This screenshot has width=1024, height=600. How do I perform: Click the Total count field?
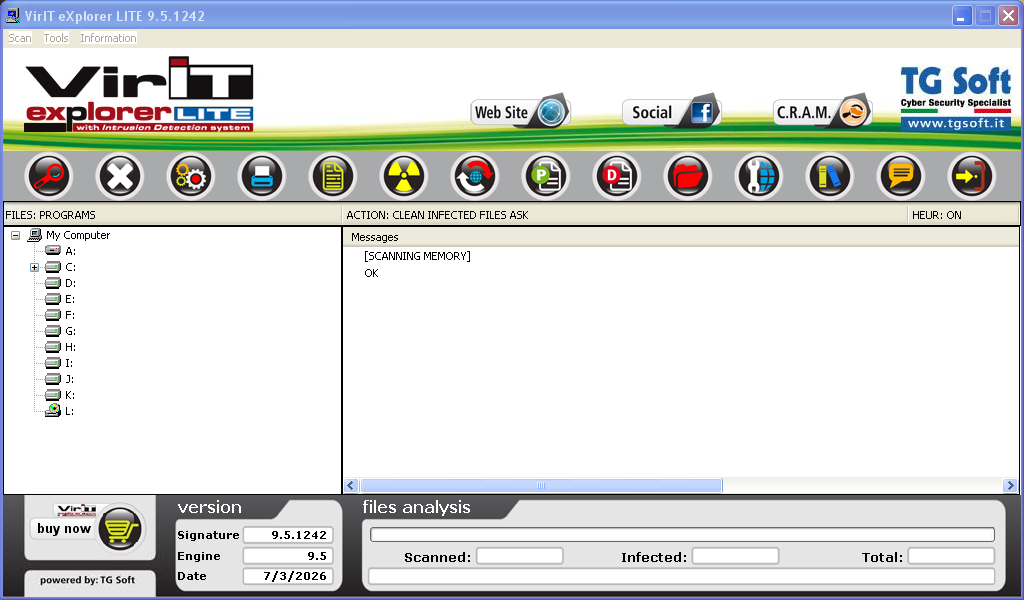click(x=952, y=556)
